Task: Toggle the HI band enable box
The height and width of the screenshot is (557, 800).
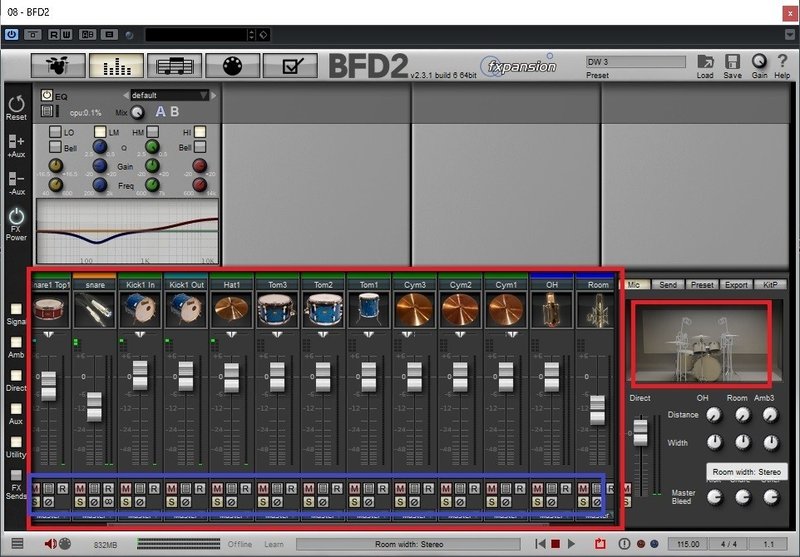Action: click(200, 132)
